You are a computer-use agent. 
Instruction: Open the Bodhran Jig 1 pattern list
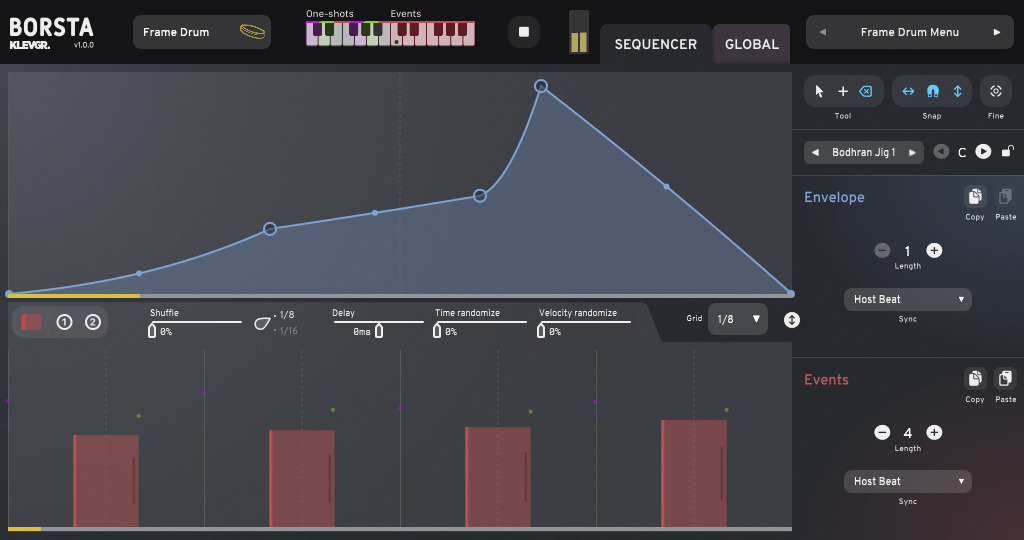pyautogui.click(x=863, y=153)
